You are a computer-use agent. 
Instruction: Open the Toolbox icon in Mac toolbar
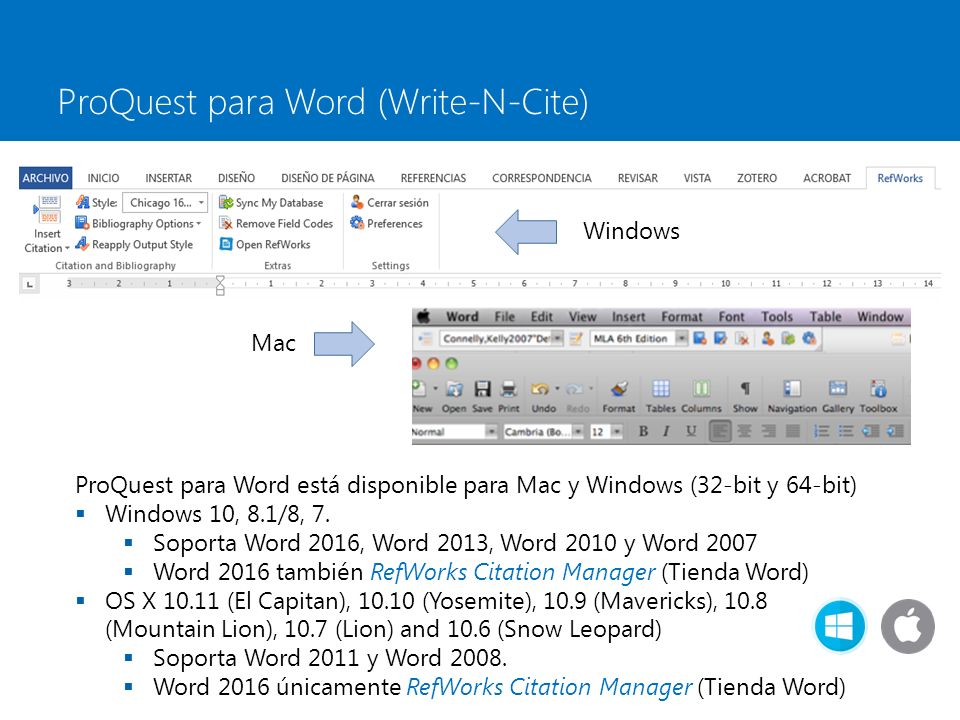(x=879, y=389)
